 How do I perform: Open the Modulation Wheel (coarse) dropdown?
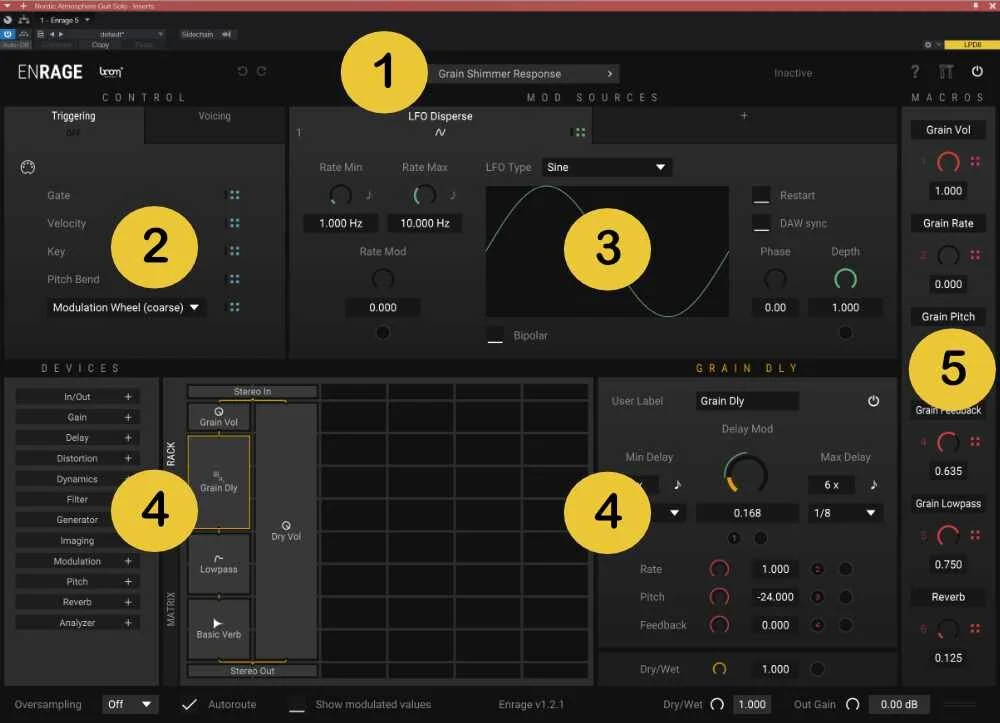pos(126,307)
